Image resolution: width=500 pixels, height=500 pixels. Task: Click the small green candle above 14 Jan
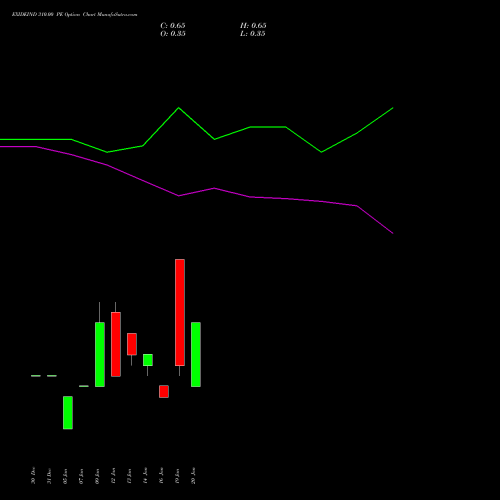[x=148, y=360]
